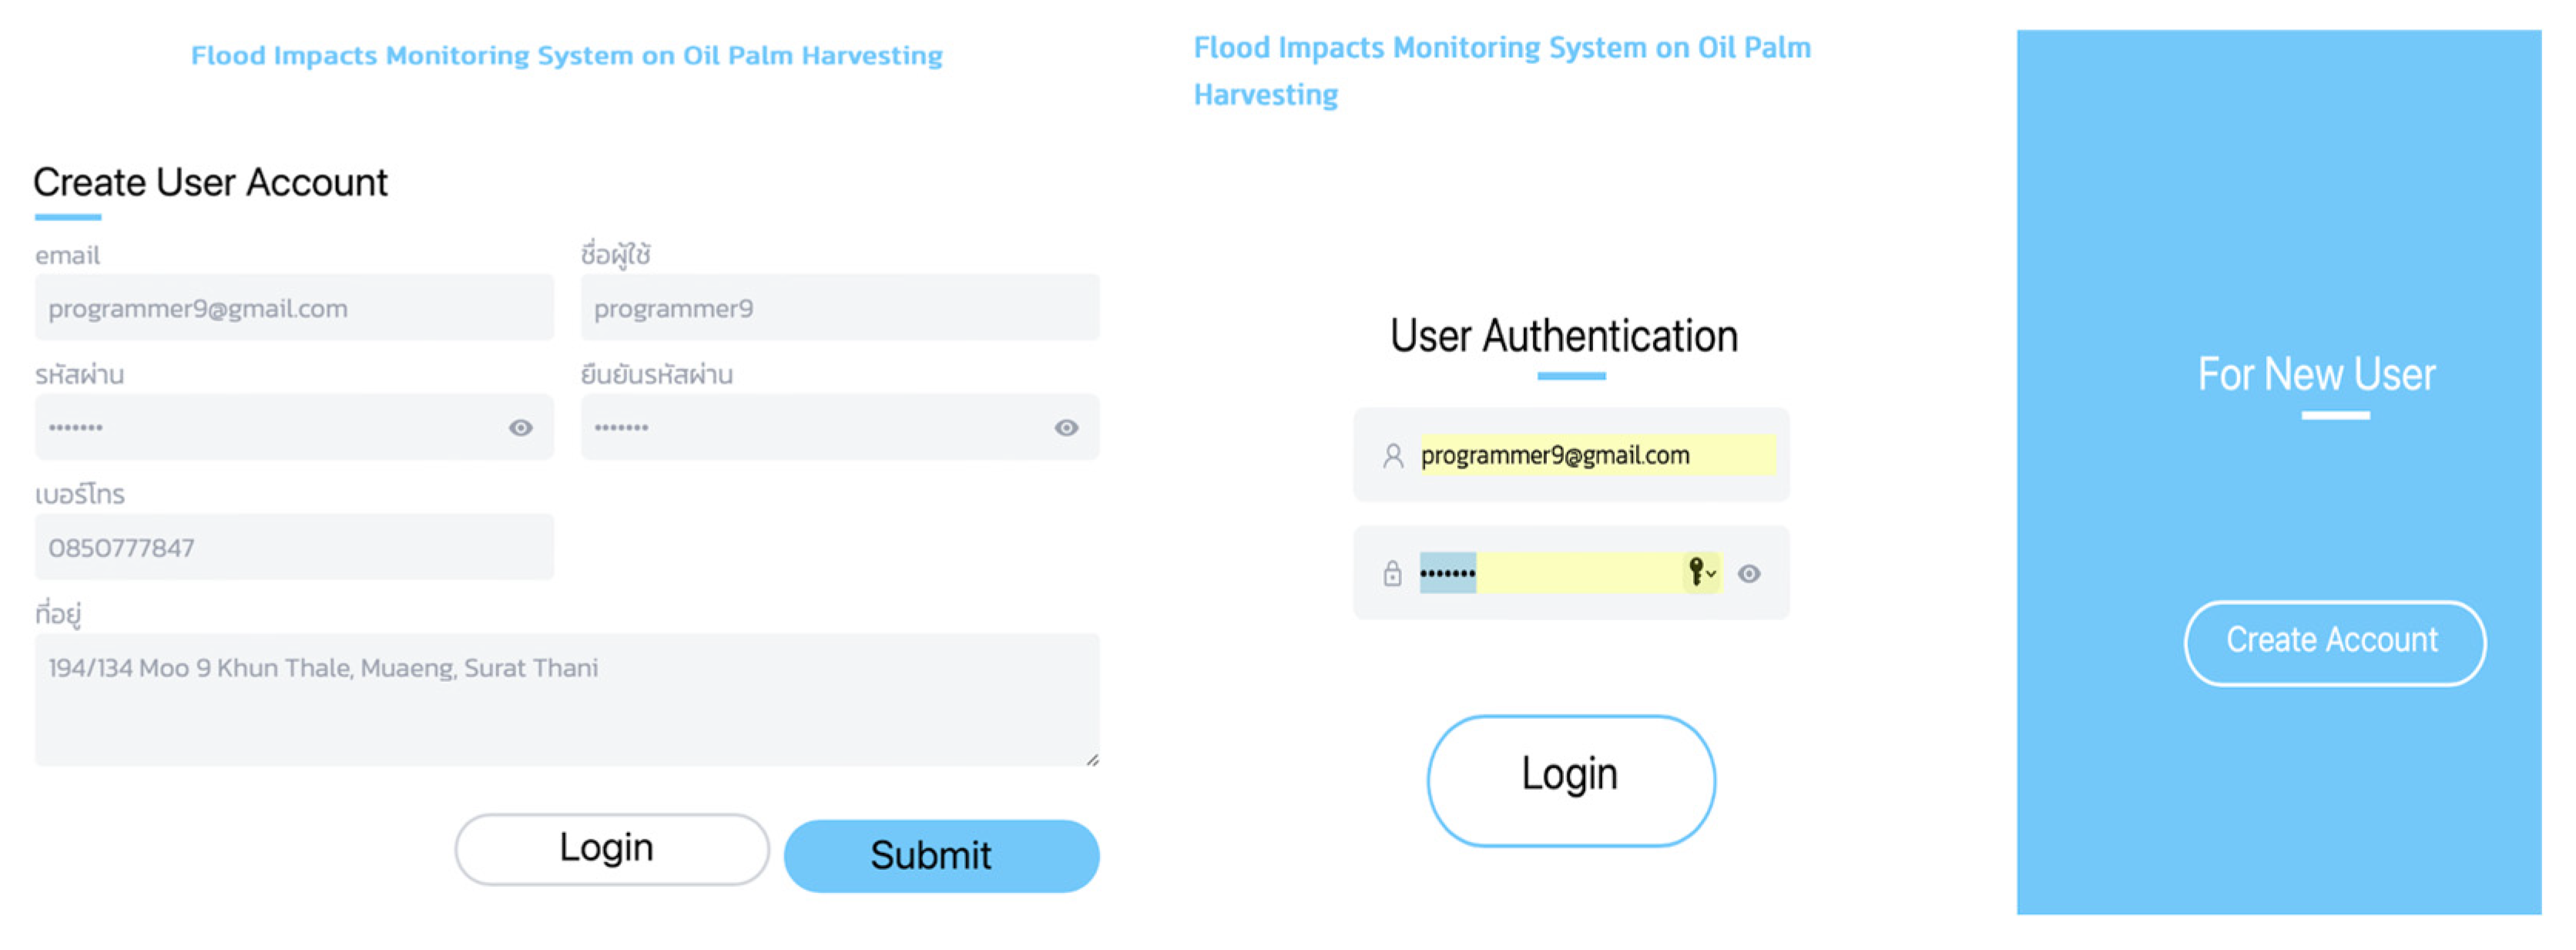This screenshot has height=950, width=2576.
Task: Open the password manager key dropdown
Action: (1700, 573)
